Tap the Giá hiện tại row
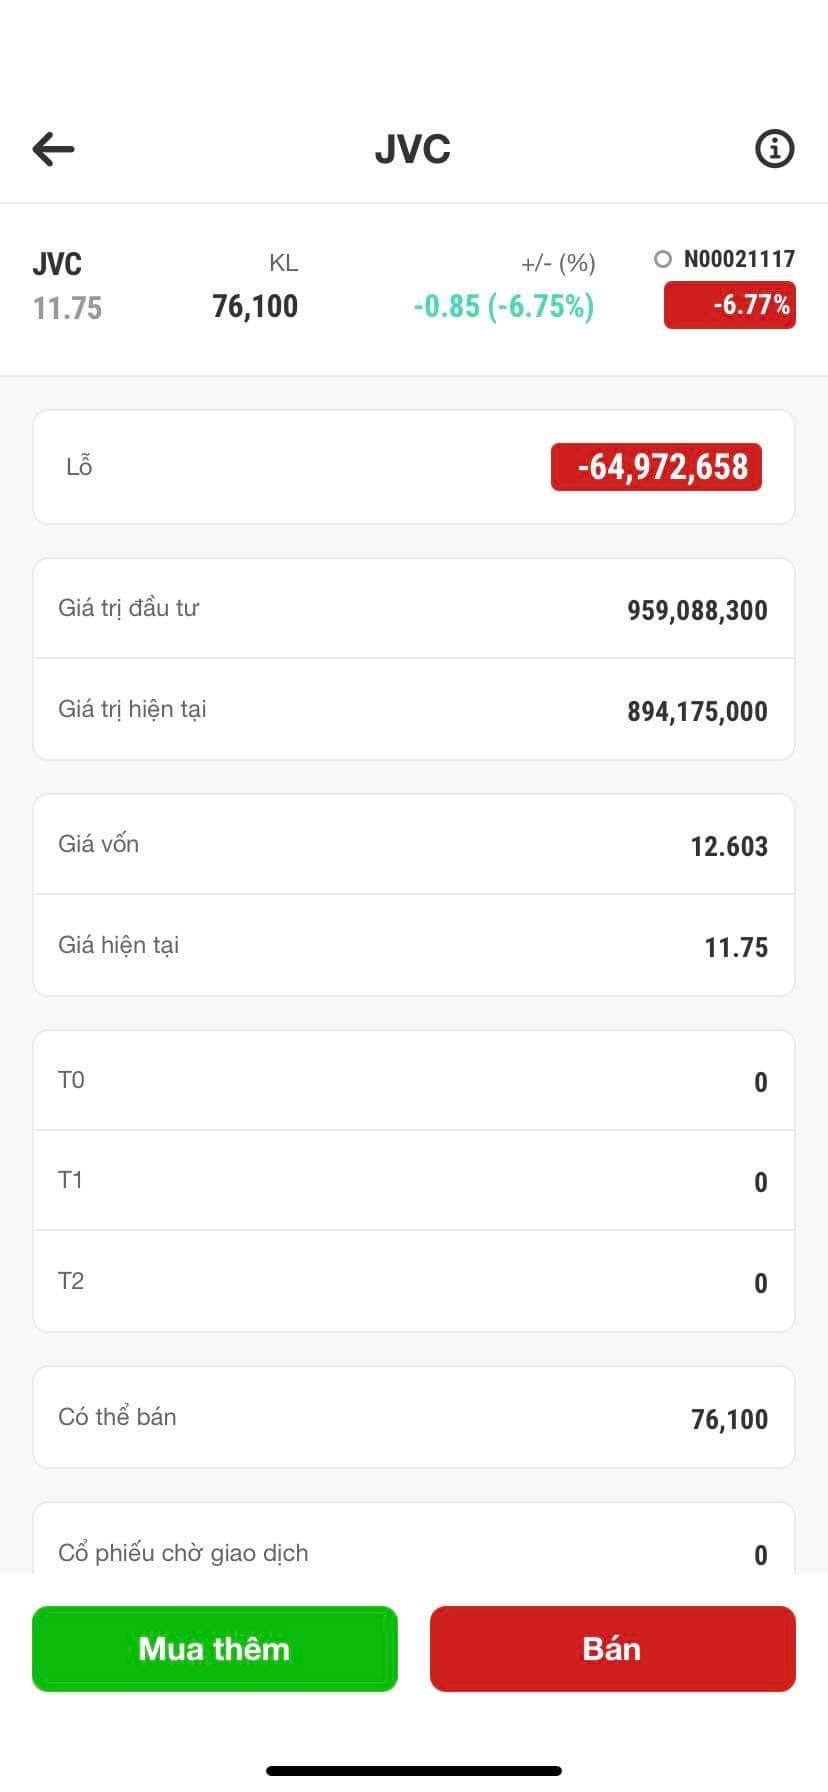The image size is (828, 1792). click(x=414, y=946)
